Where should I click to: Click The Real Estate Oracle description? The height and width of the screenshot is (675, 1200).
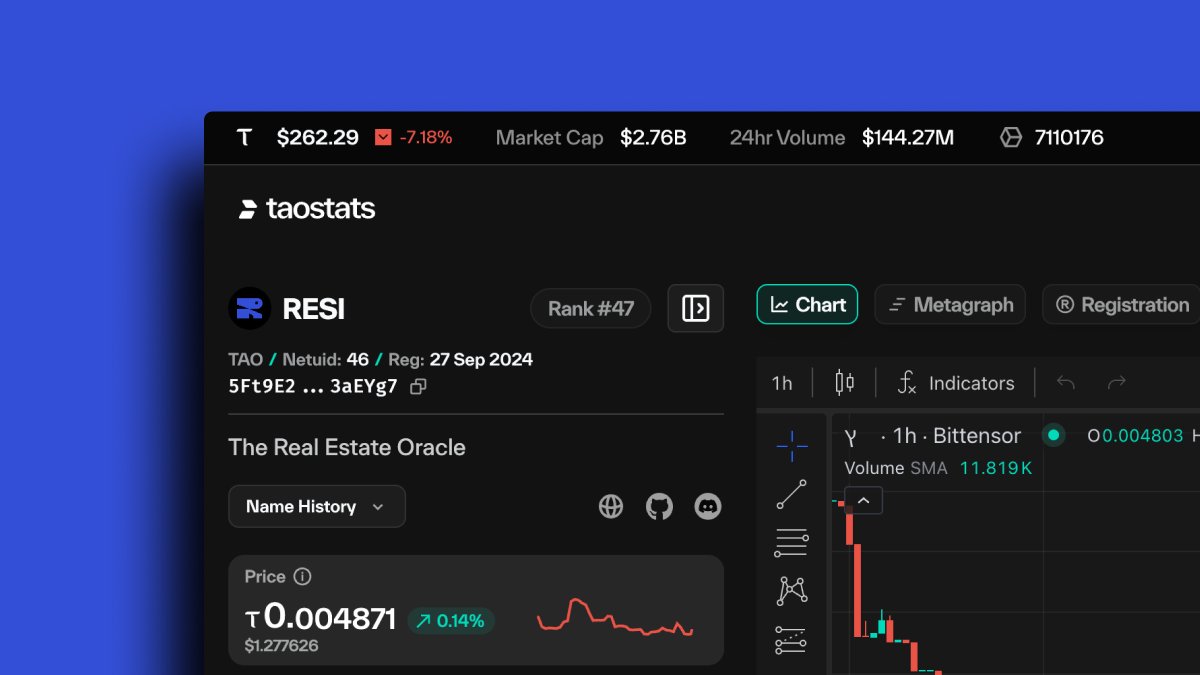pyautogui.click(x=347, y=447)
